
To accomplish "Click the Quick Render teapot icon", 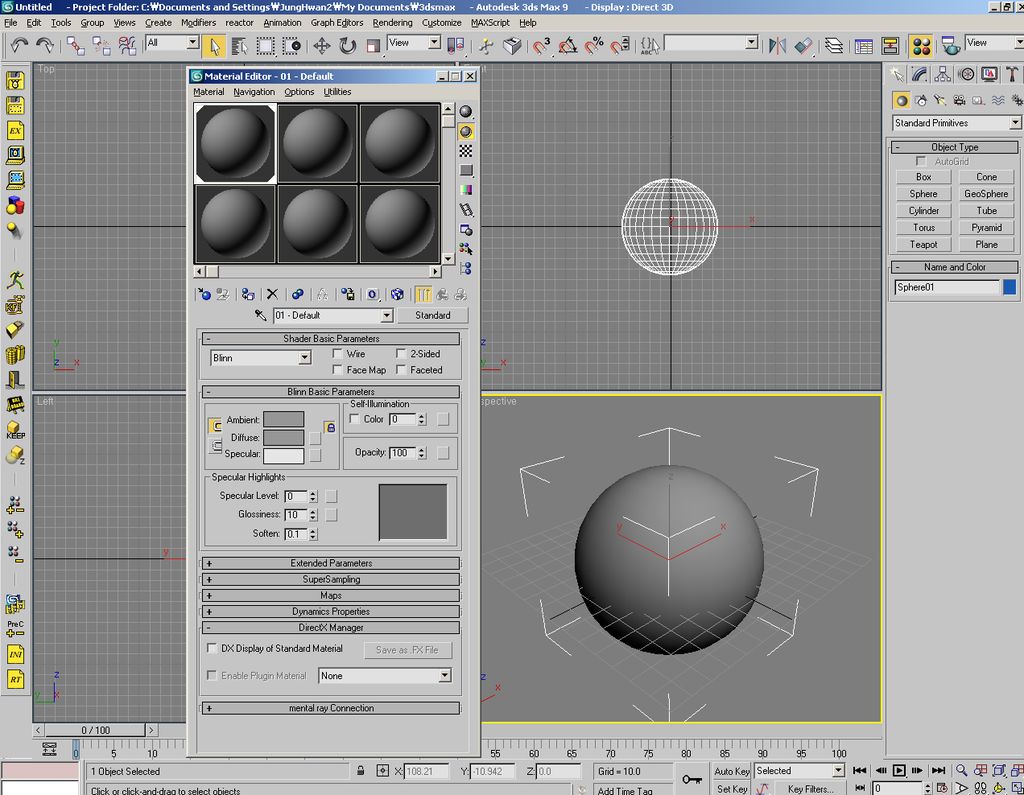I will [x=950, y=47].
